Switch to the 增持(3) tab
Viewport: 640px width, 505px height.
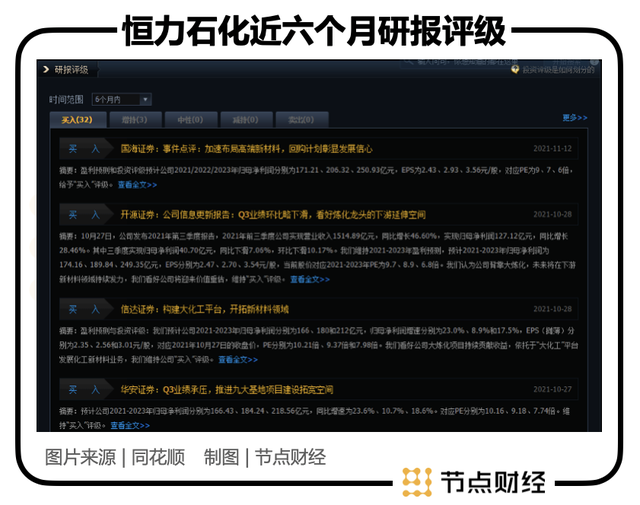[132, 120]
